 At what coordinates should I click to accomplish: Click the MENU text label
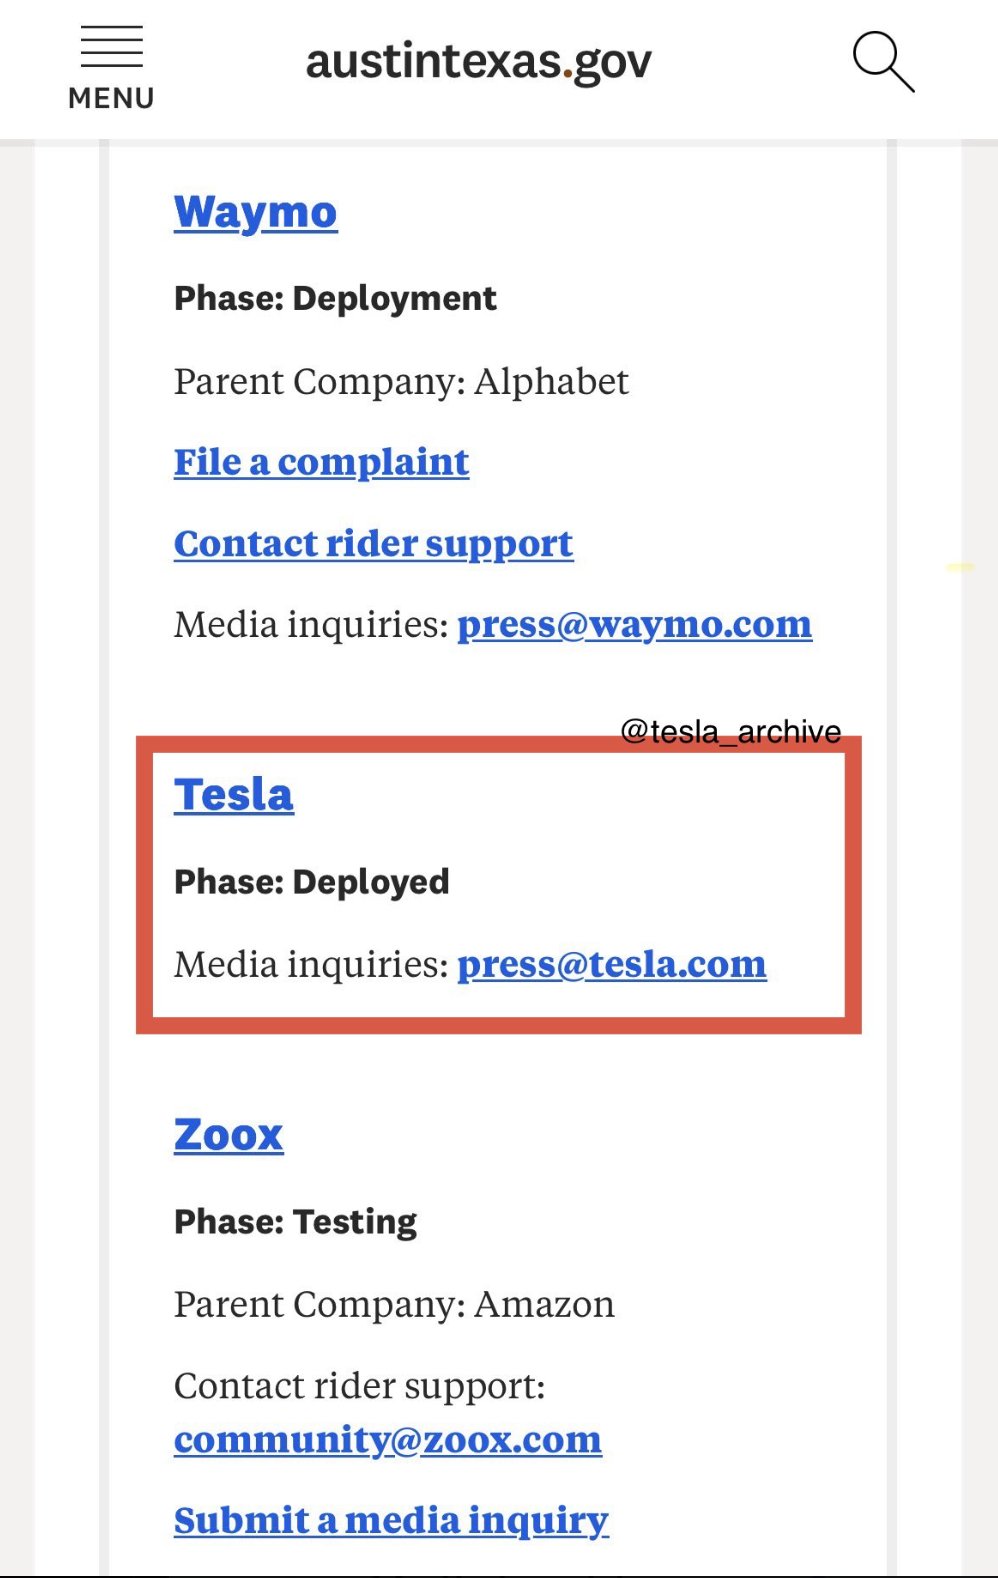pos(111,98)
